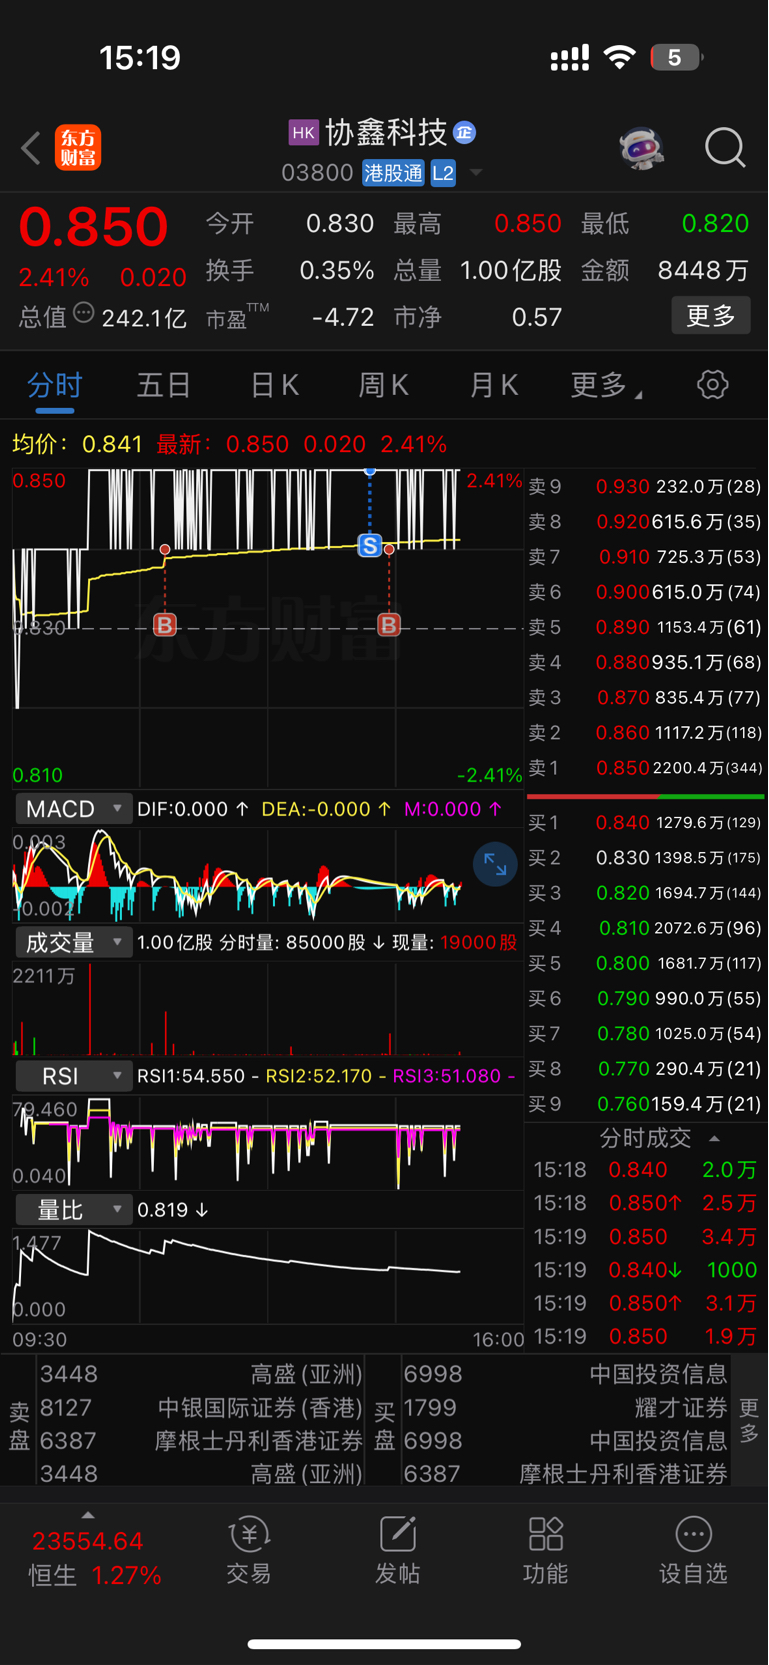The image size is (769, 1665).
Task: Select the 买2 order row at 0.830
Action: pyautogui.click(x=645, y=858)
